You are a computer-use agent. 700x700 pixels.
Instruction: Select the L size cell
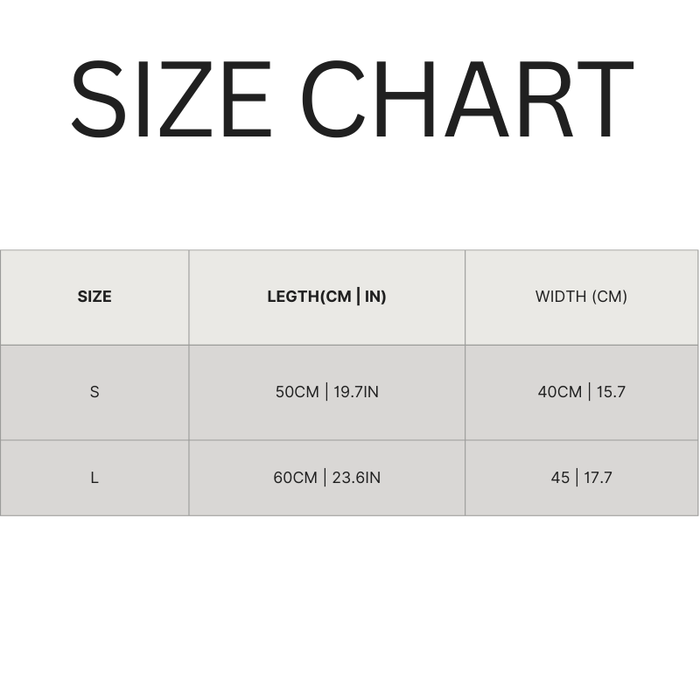pyautogui.click(x=94, y=478)
